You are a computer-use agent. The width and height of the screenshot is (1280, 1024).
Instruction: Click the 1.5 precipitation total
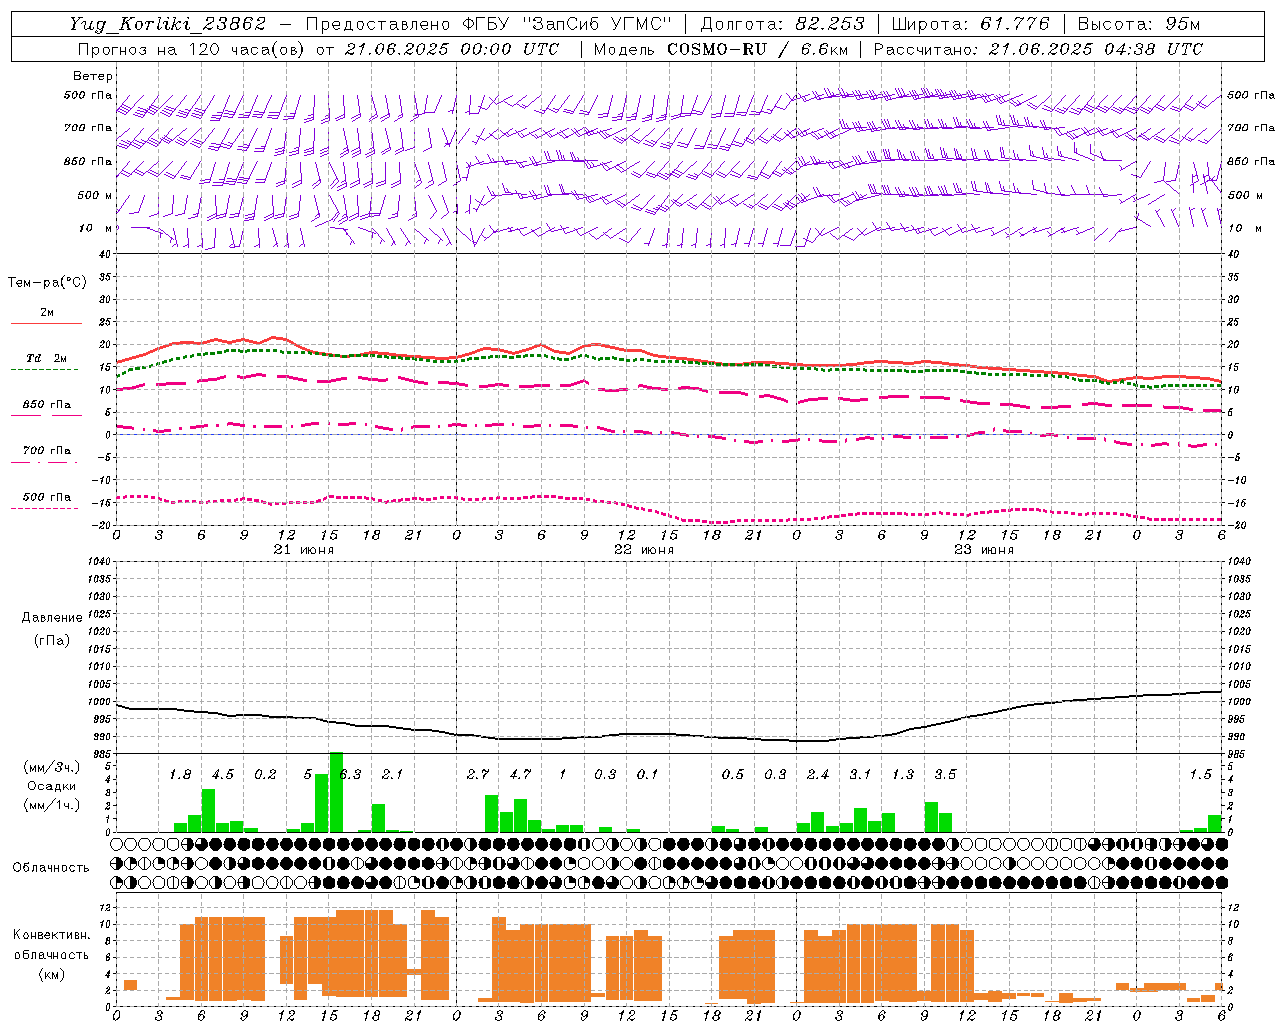pyautogui.click(x=1200, y=774)
